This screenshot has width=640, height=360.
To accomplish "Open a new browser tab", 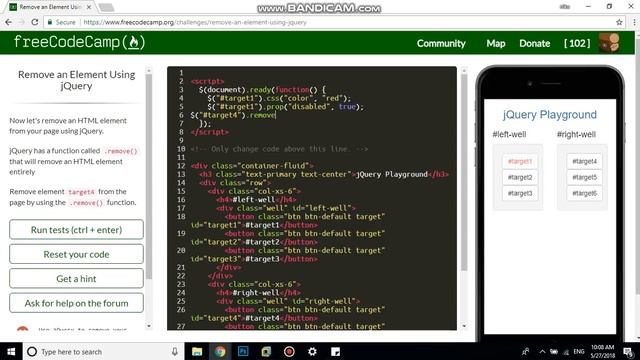I will pyautogui.click(x=107, y=7).
